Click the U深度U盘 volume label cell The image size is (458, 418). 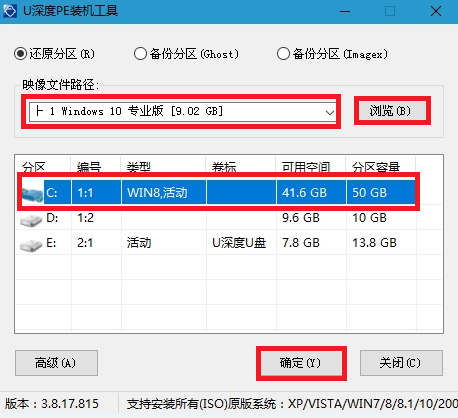pyautogui.click(x=239, y=243)
